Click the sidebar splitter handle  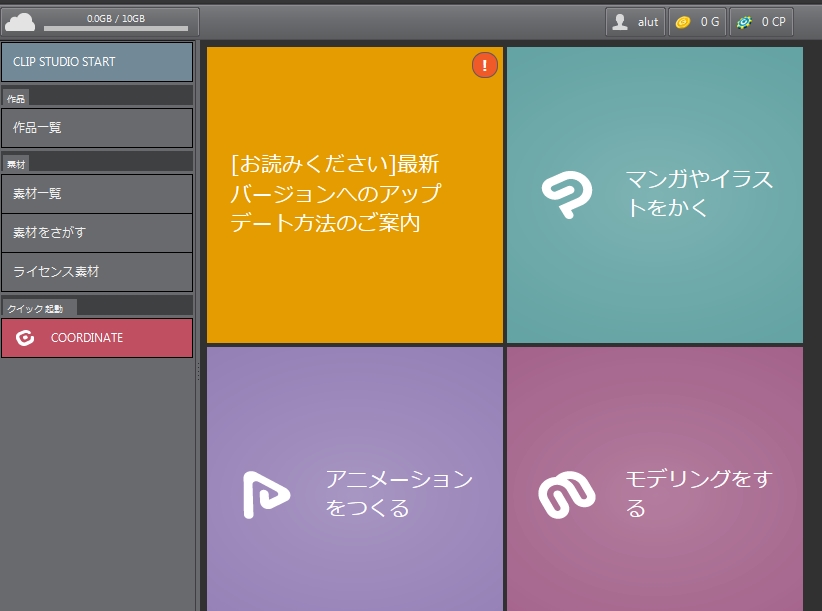pos(198,370)
